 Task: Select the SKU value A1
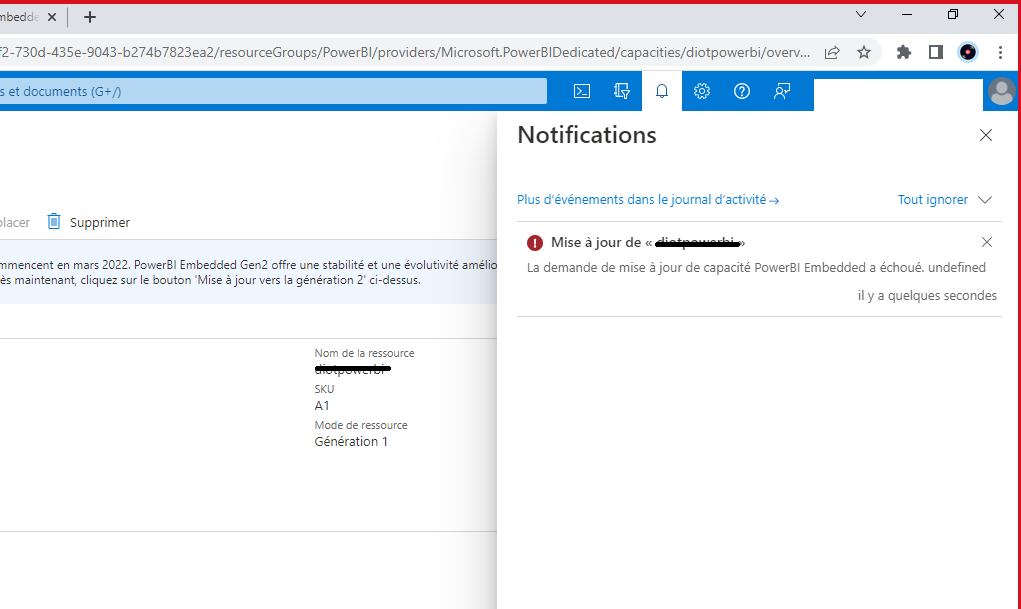click(322, 406)
